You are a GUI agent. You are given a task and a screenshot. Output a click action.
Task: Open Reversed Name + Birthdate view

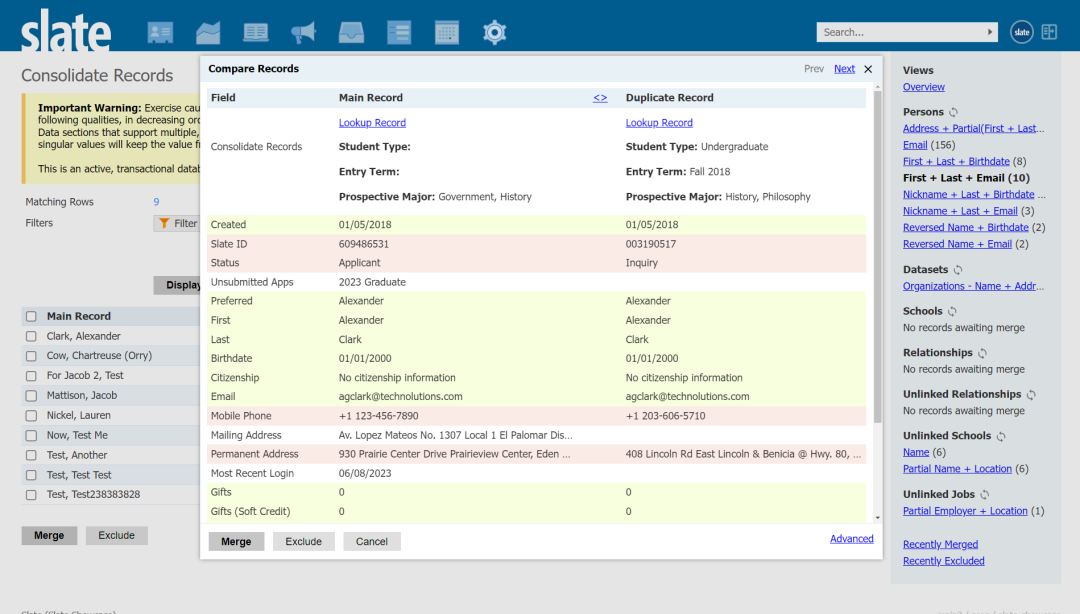click(966, 227)
